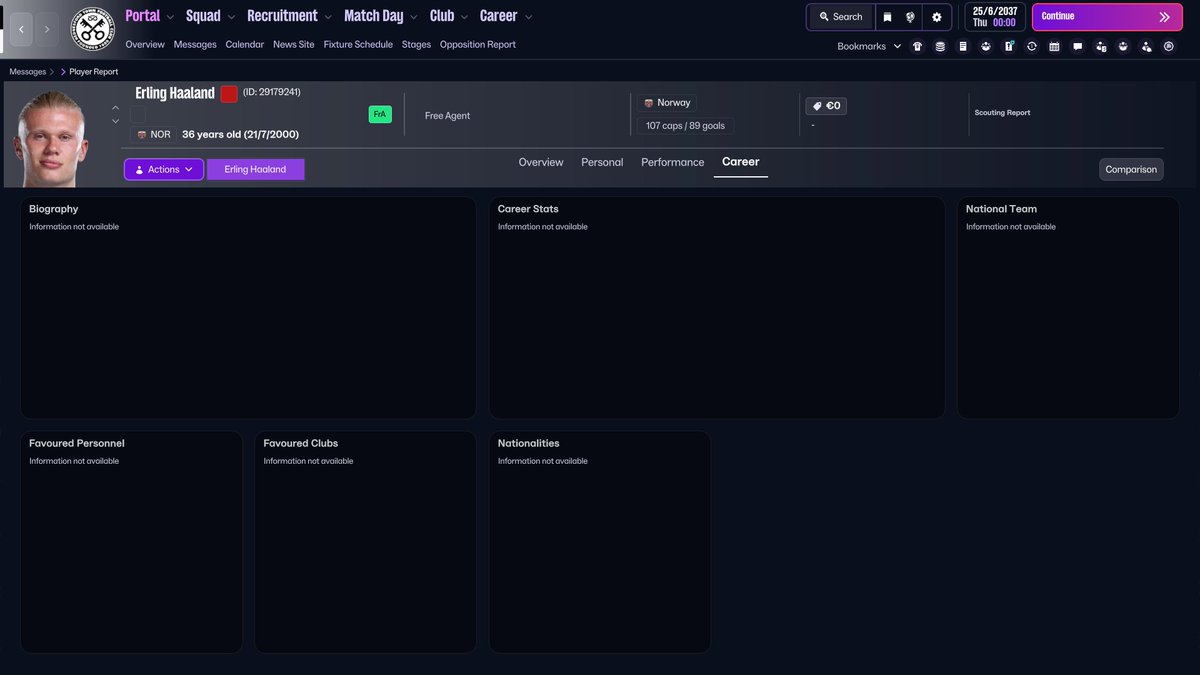Image resolution: width=1200 pixels, height=675 pixels.
Task: Switch to the Personal tab
Action: [602, 162]
